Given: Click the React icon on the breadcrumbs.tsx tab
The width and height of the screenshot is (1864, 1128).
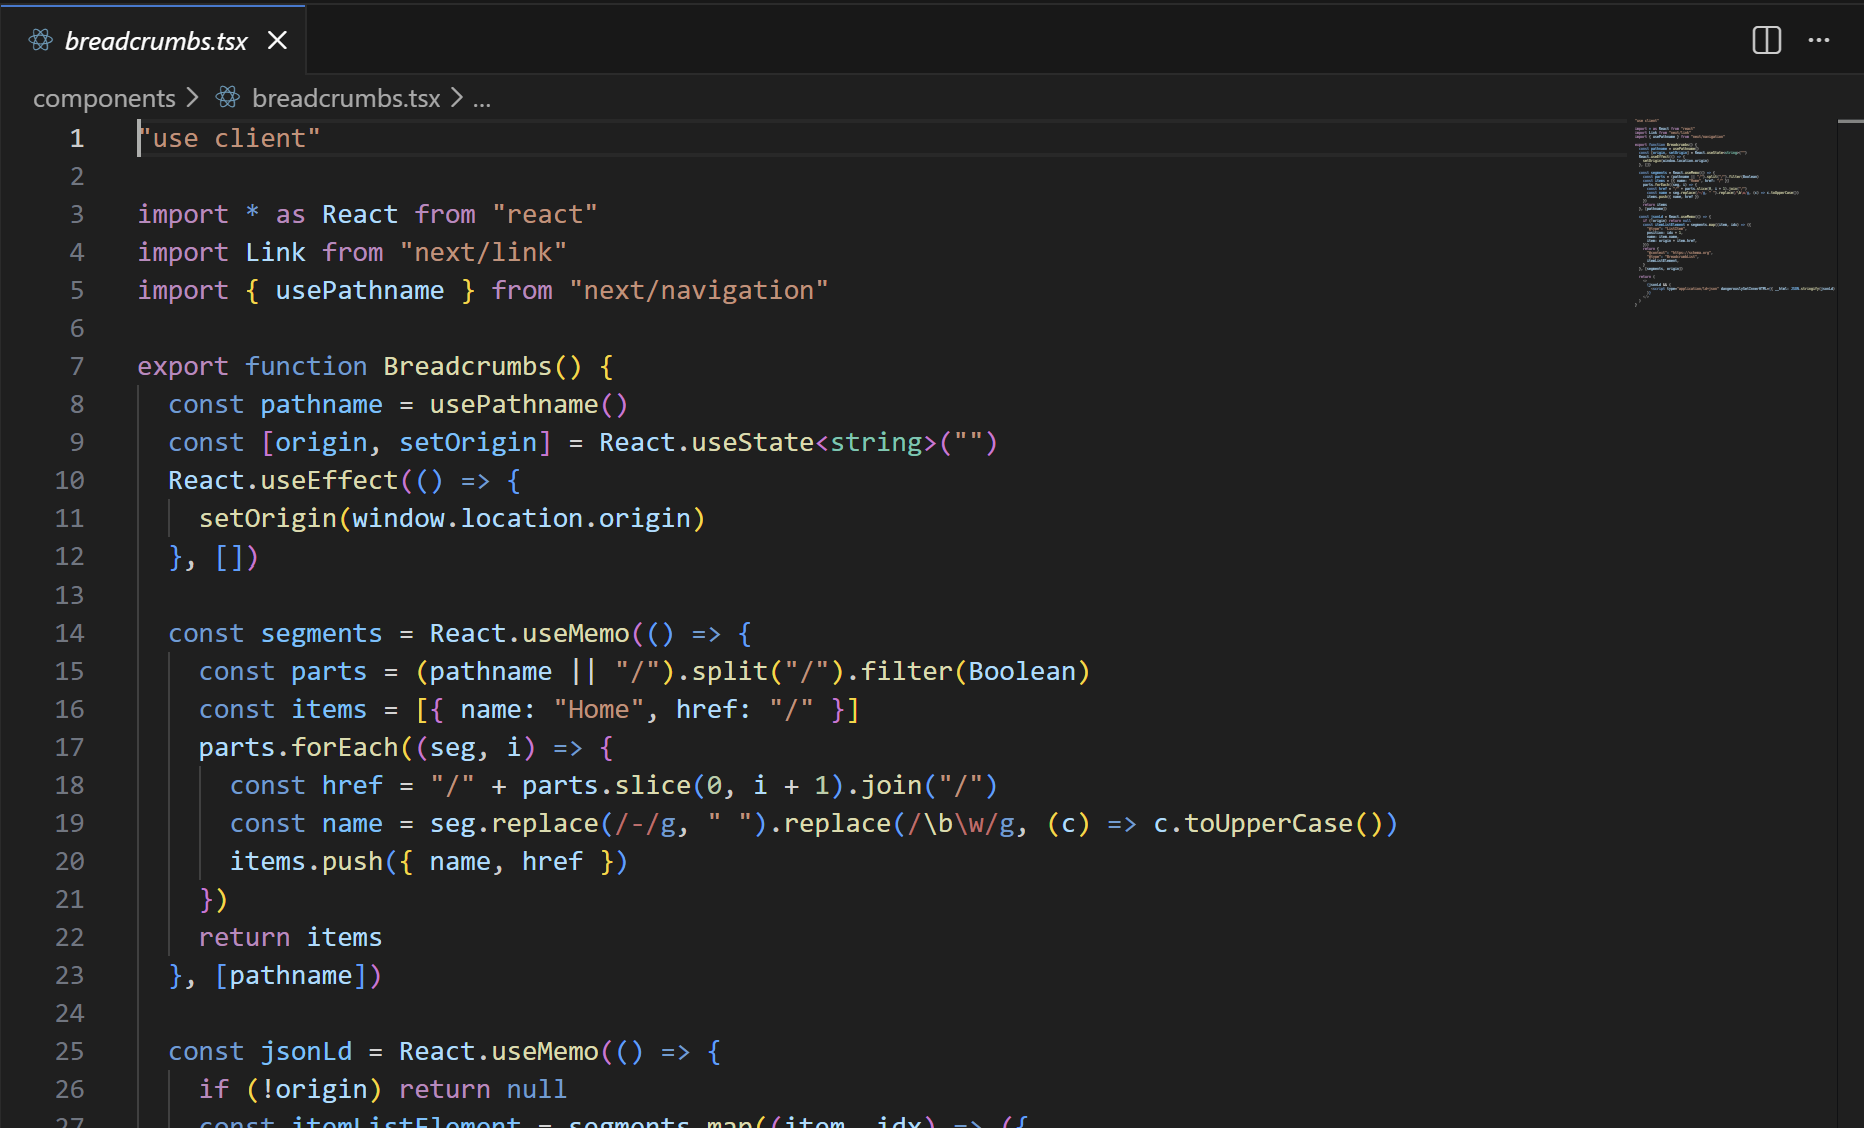Looking at the screenshot, I should 41,40.
